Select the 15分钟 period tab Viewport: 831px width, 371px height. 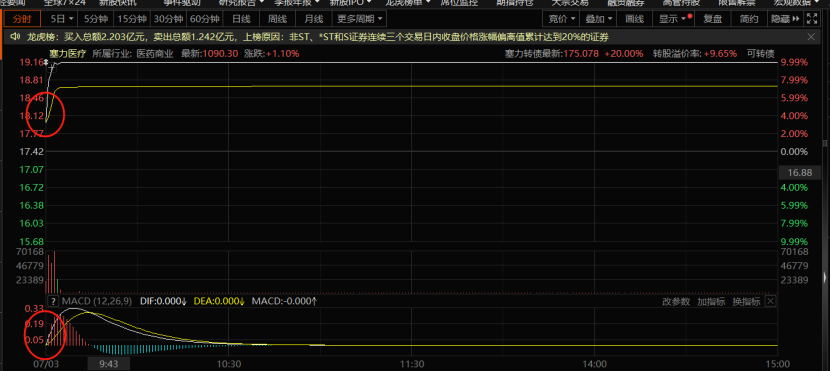click(x=132, y=20)
